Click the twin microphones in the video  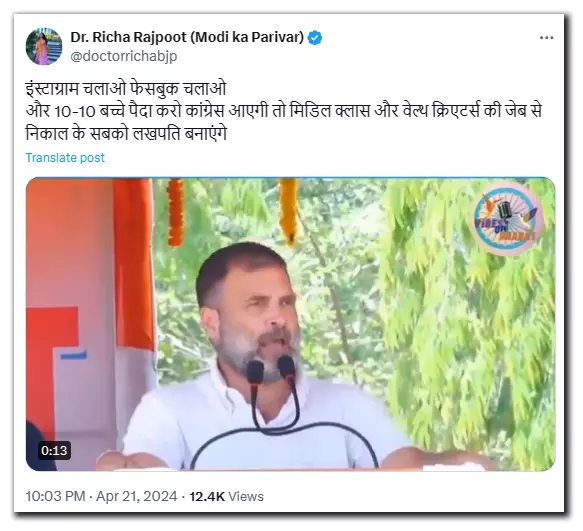271,370
